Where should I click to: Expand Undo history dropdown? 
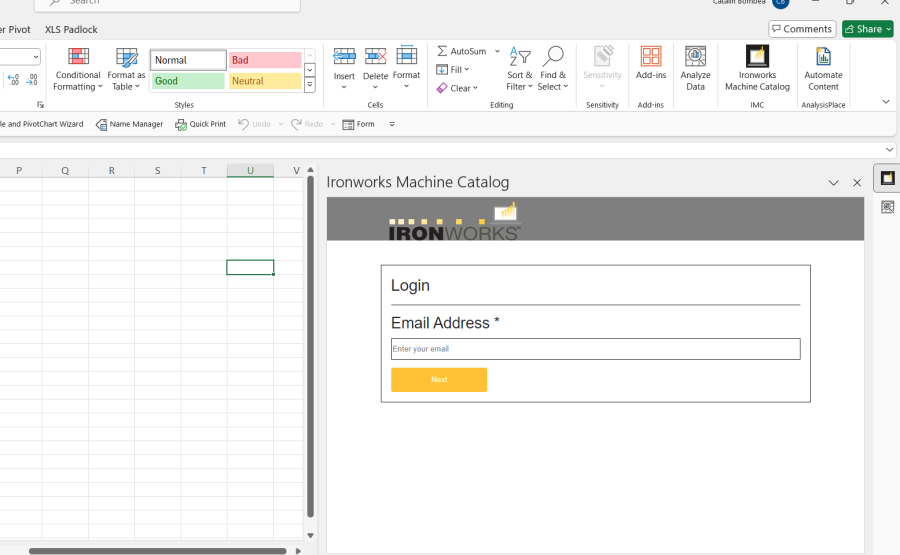point(281,124)
